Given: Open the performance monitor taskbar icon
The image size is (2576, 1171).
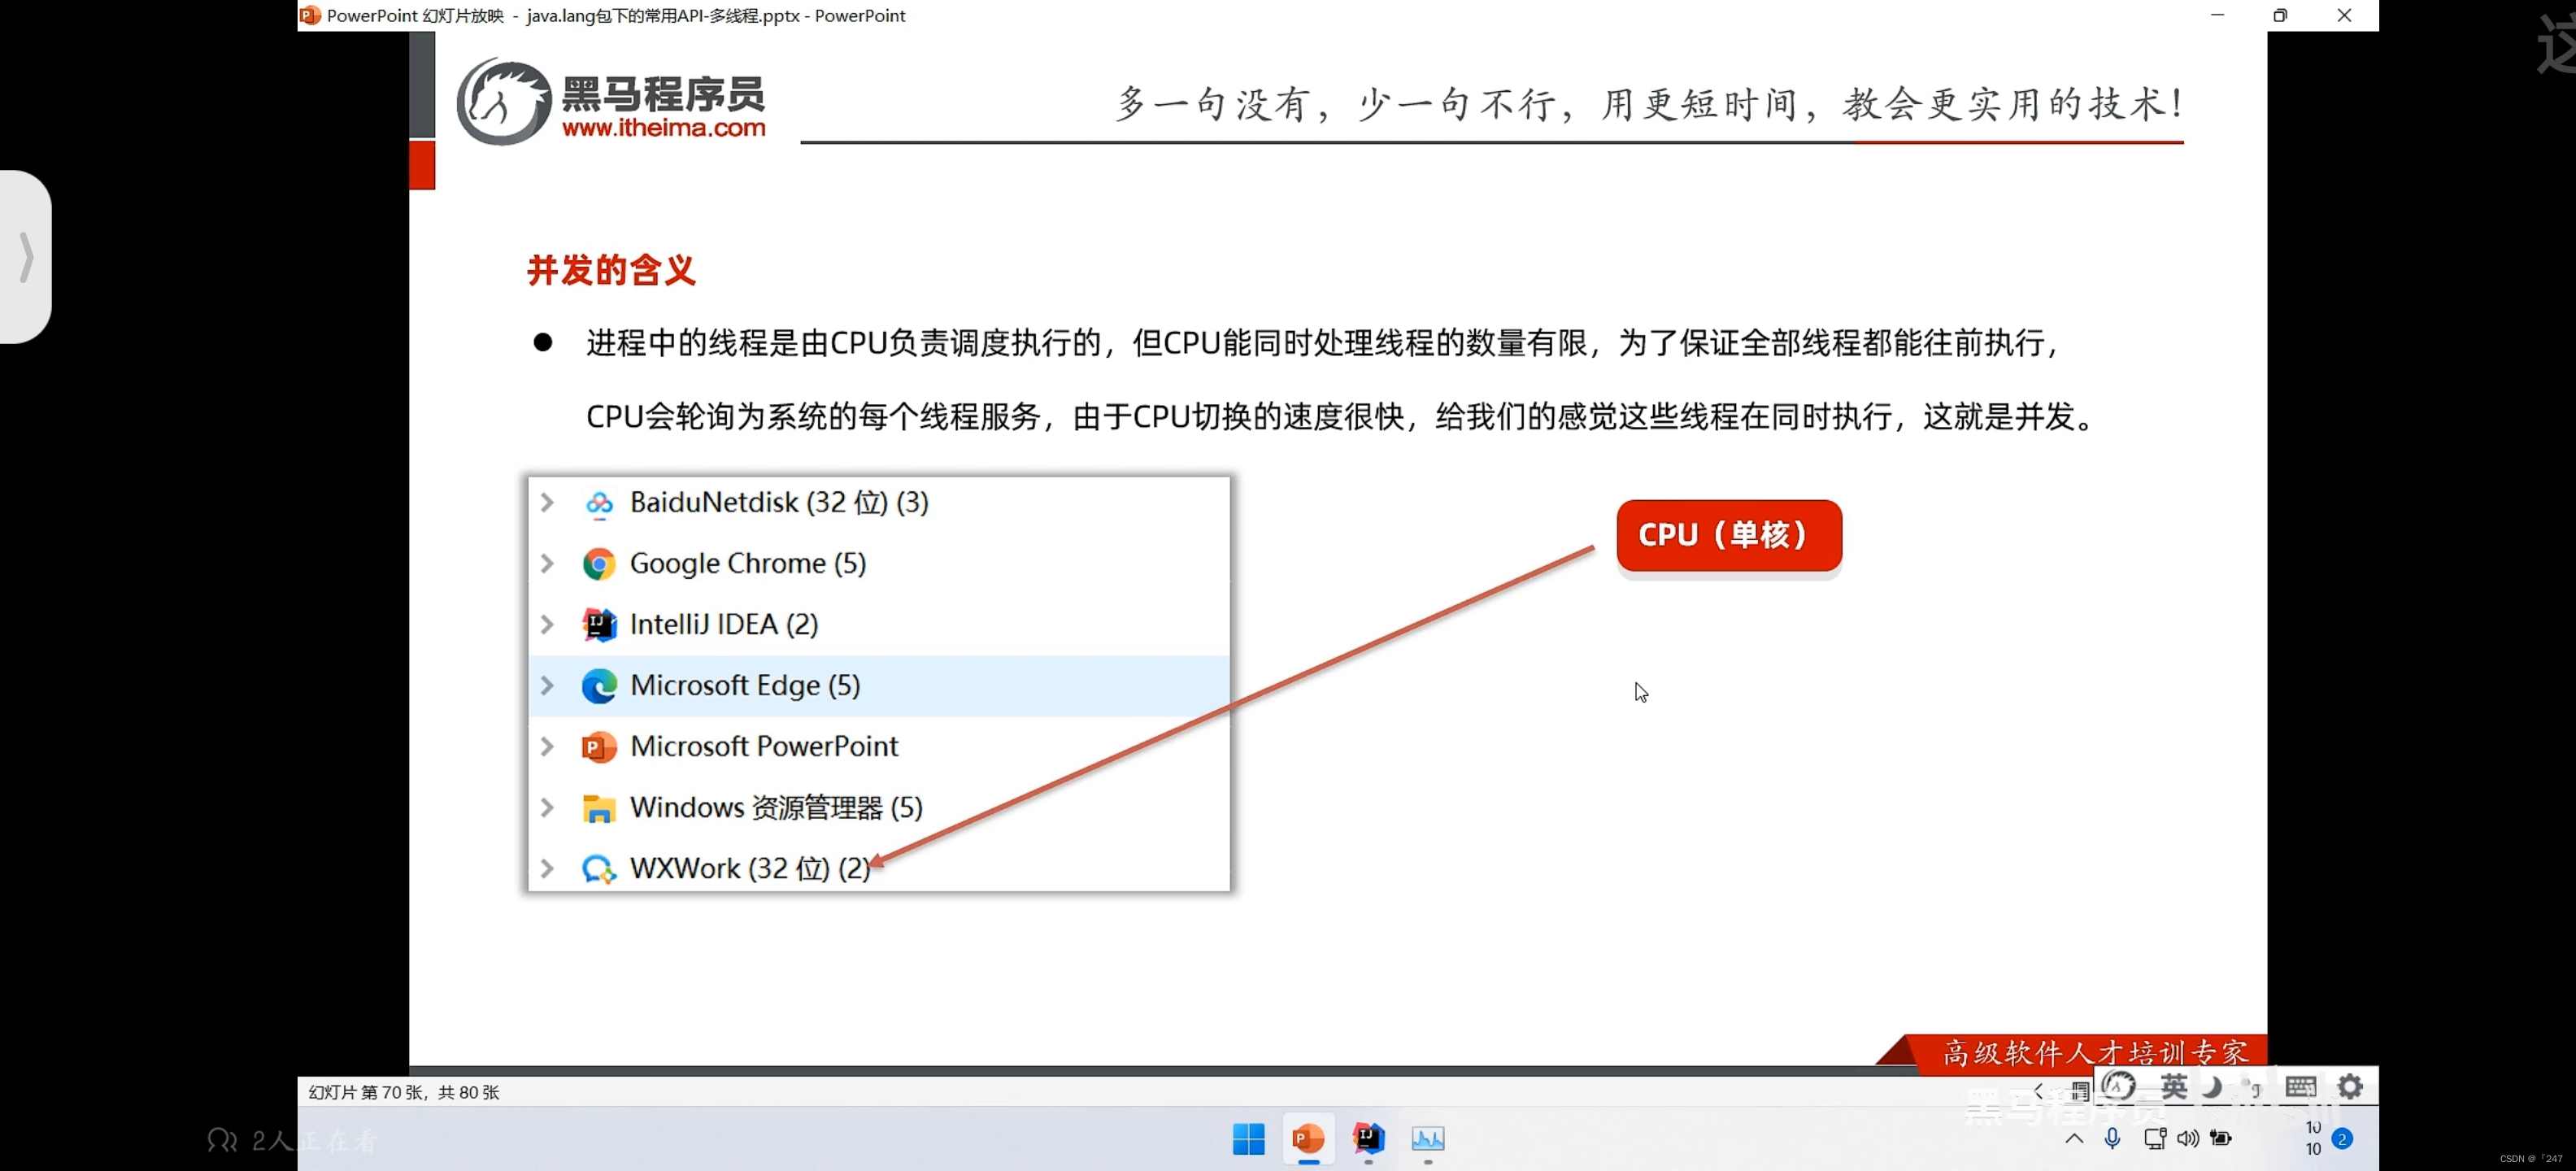Looking at the screenshot, I should click(x=1428, y=1138).
